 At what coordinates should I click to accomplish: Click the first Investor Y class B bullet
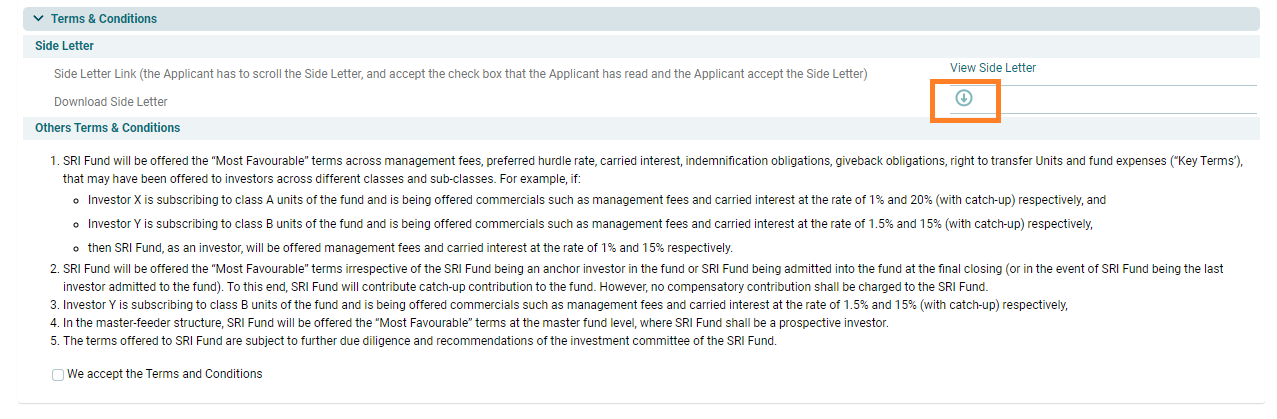tap(589, 223)
